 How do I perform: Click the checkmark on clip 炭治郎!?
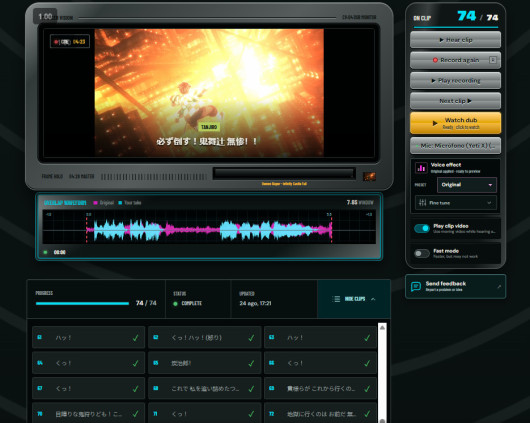pyautogui.click(x=251, y=363)
